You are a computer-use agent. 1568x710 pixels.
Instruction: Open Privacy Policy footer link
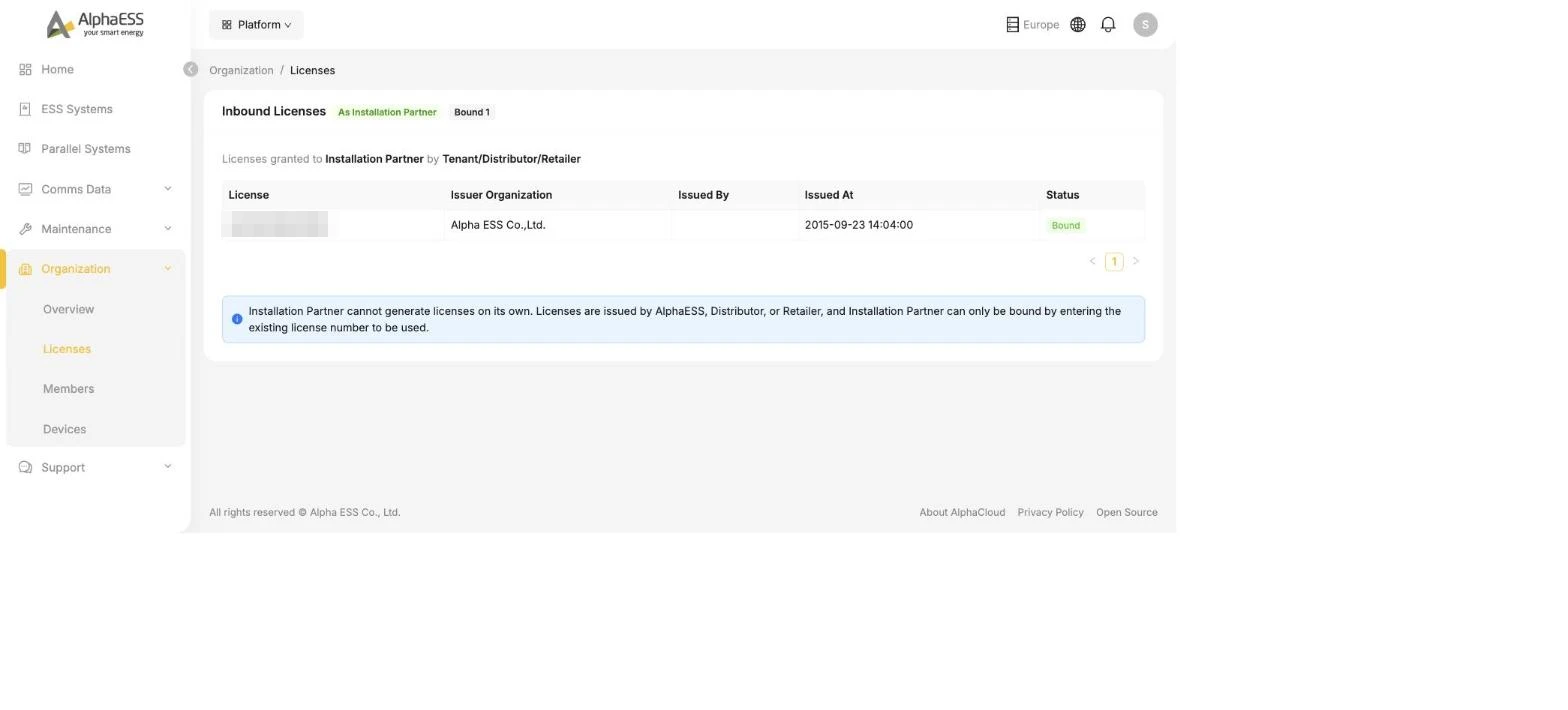(x=1050, y=512)
